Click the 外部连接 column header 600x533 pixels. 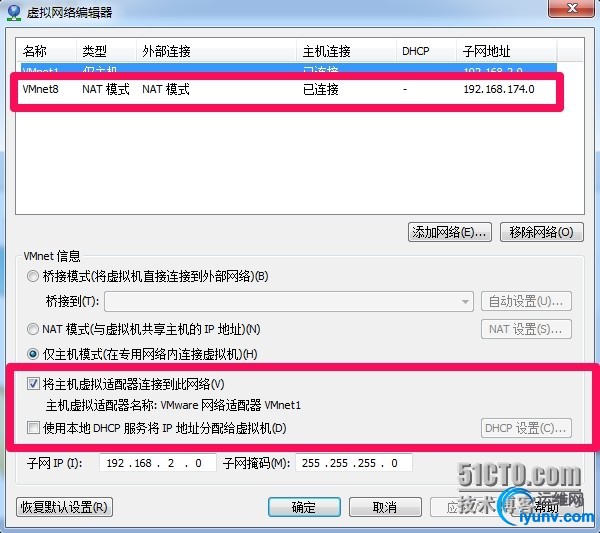(216, 51)
